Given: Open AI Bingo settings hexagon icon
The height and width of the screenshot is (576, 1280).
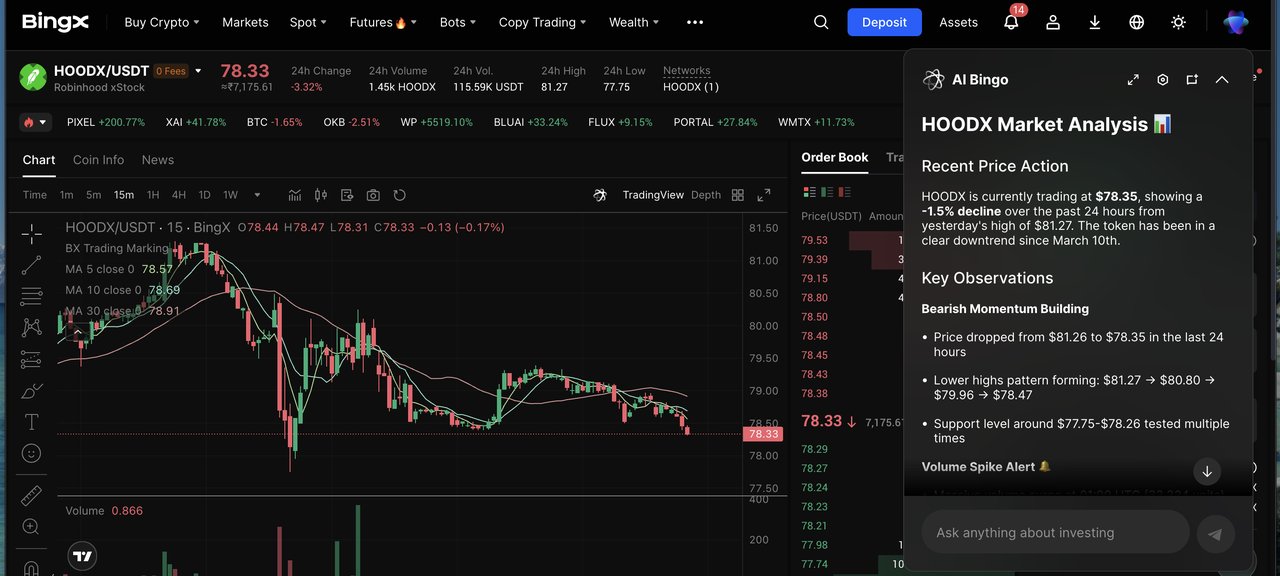Looking at the screenshot, I should point(1163,80).
